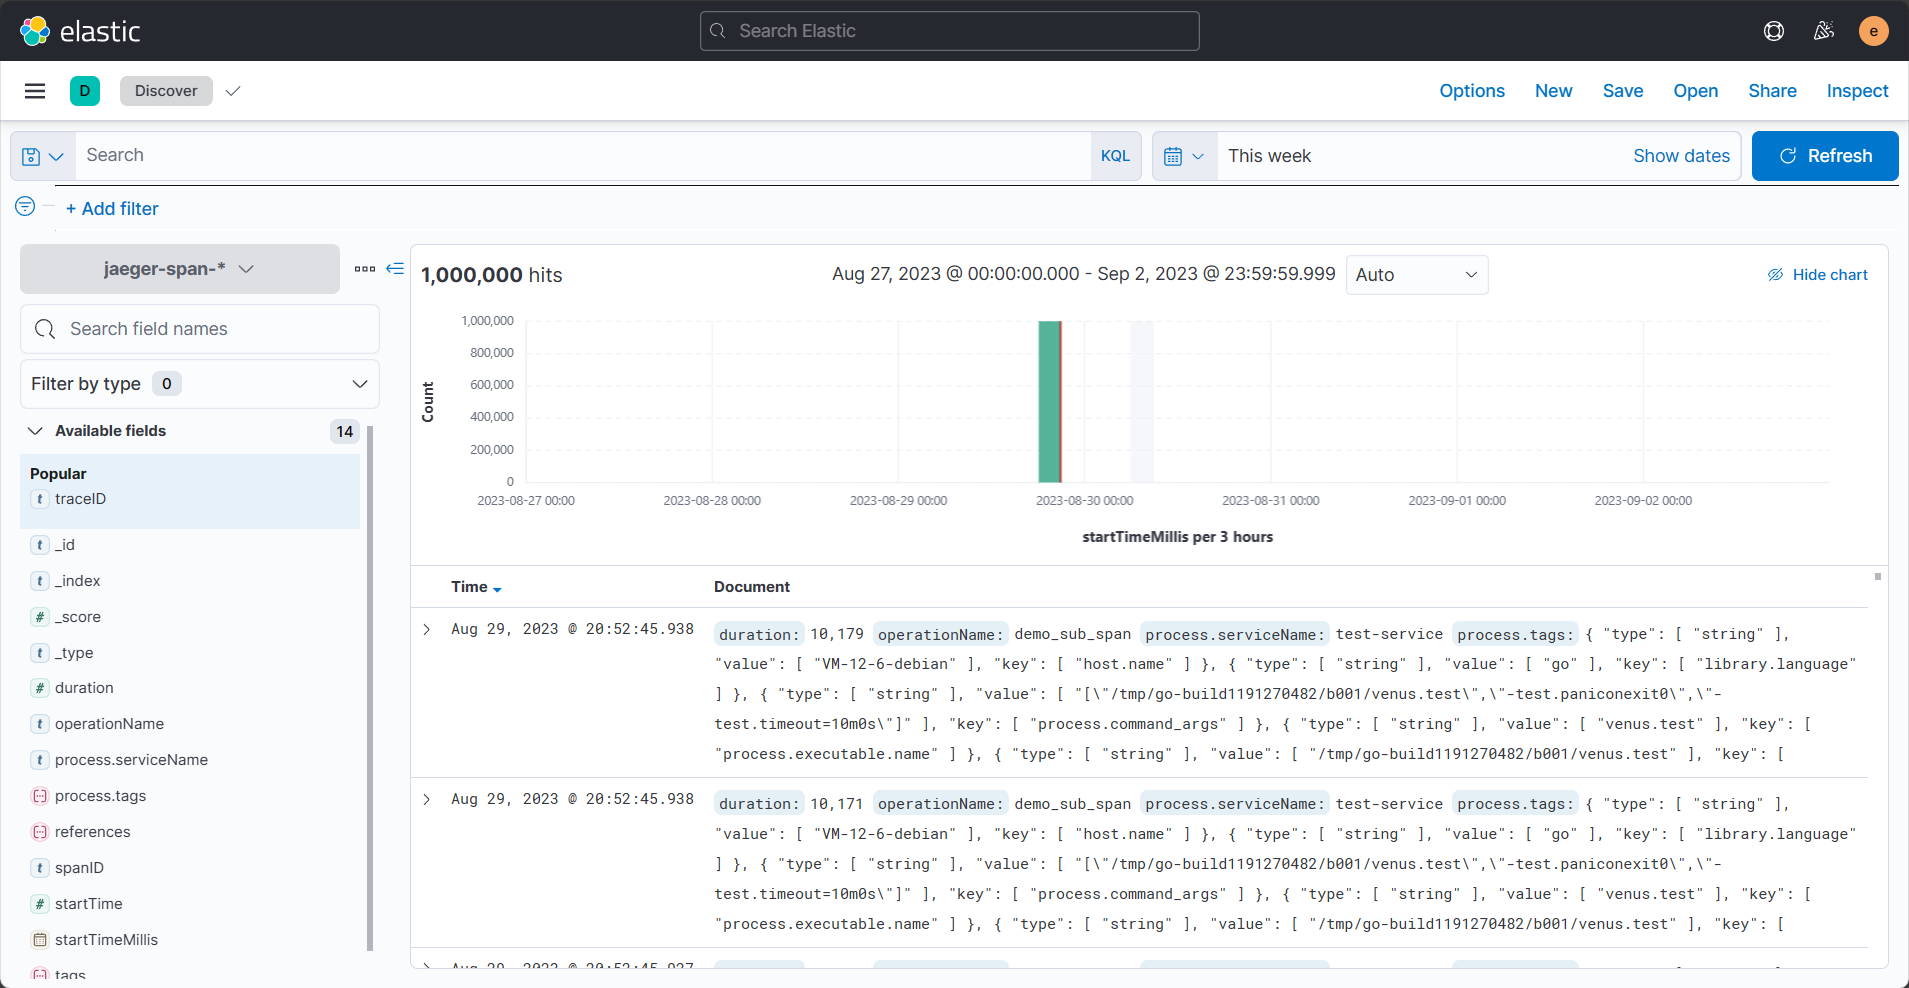Click the Discover breadcrumb button

click(166, 91)
